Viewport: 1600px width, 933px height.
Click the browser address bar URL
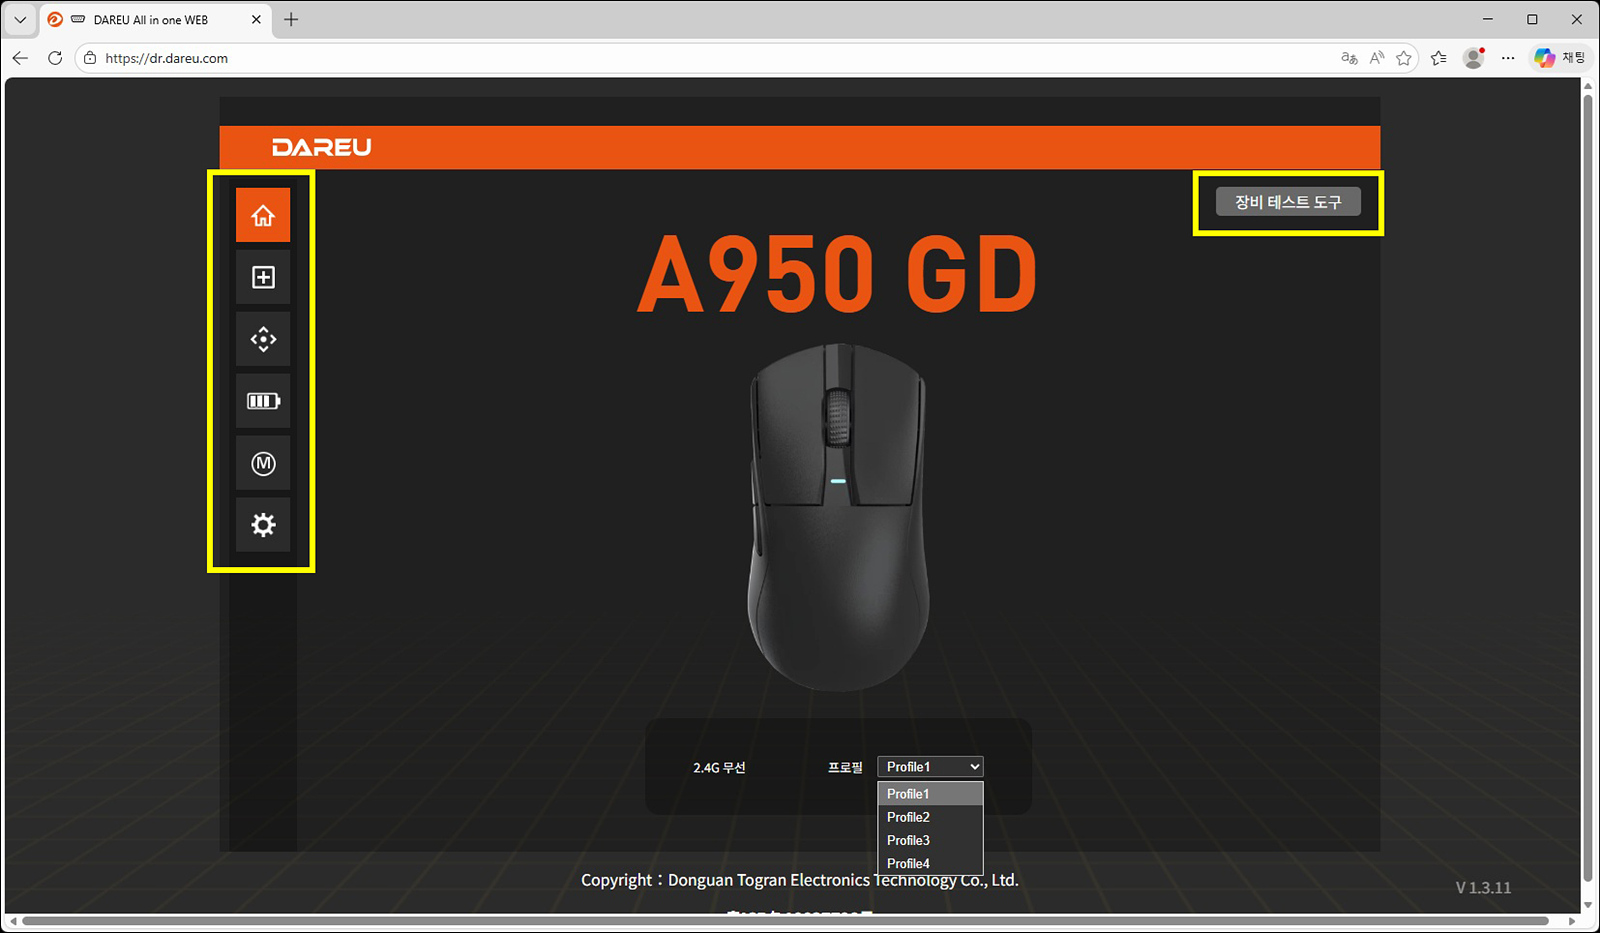pyautogui.click(x=167, y=58)
